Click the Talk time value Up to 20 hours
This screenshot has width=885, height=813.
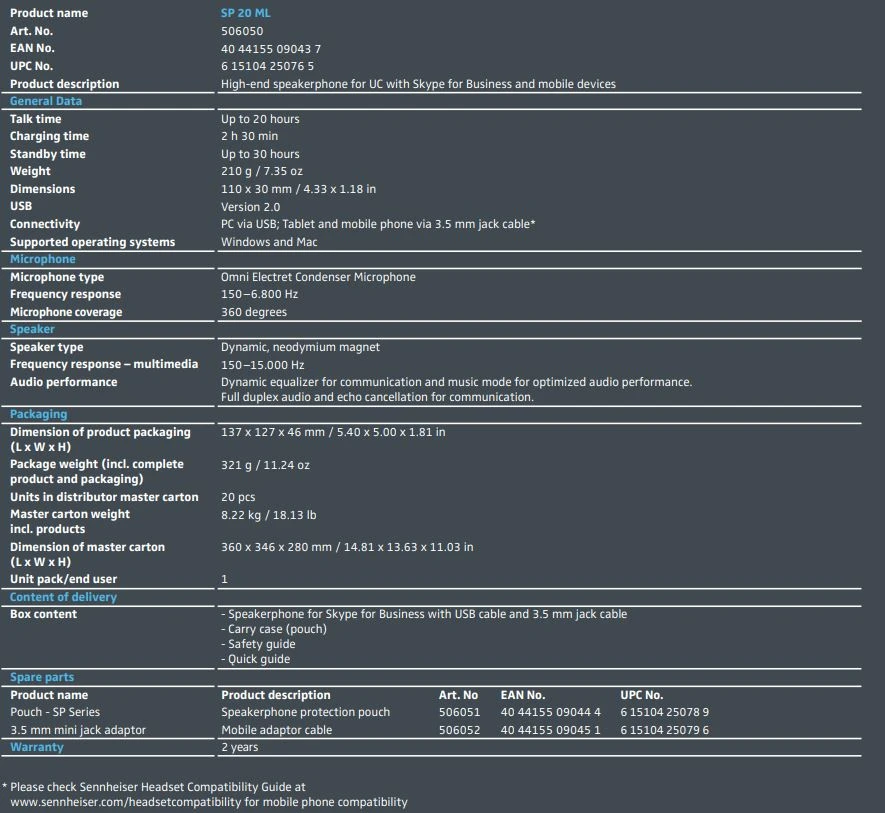click(x=260, y=119)
